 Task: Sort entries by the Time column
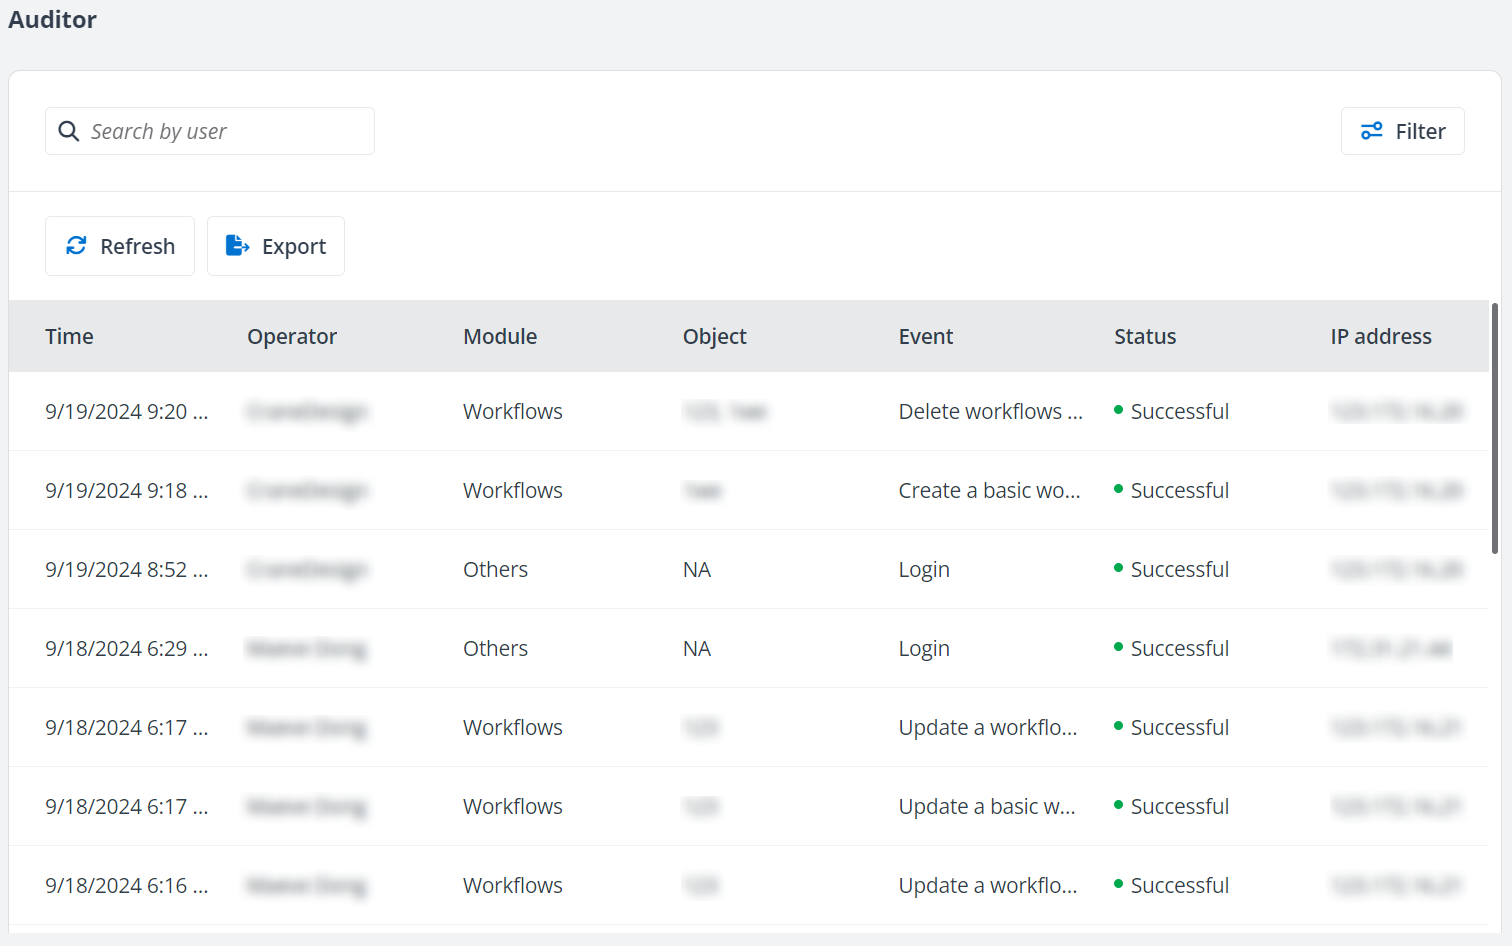click(69, 336)
